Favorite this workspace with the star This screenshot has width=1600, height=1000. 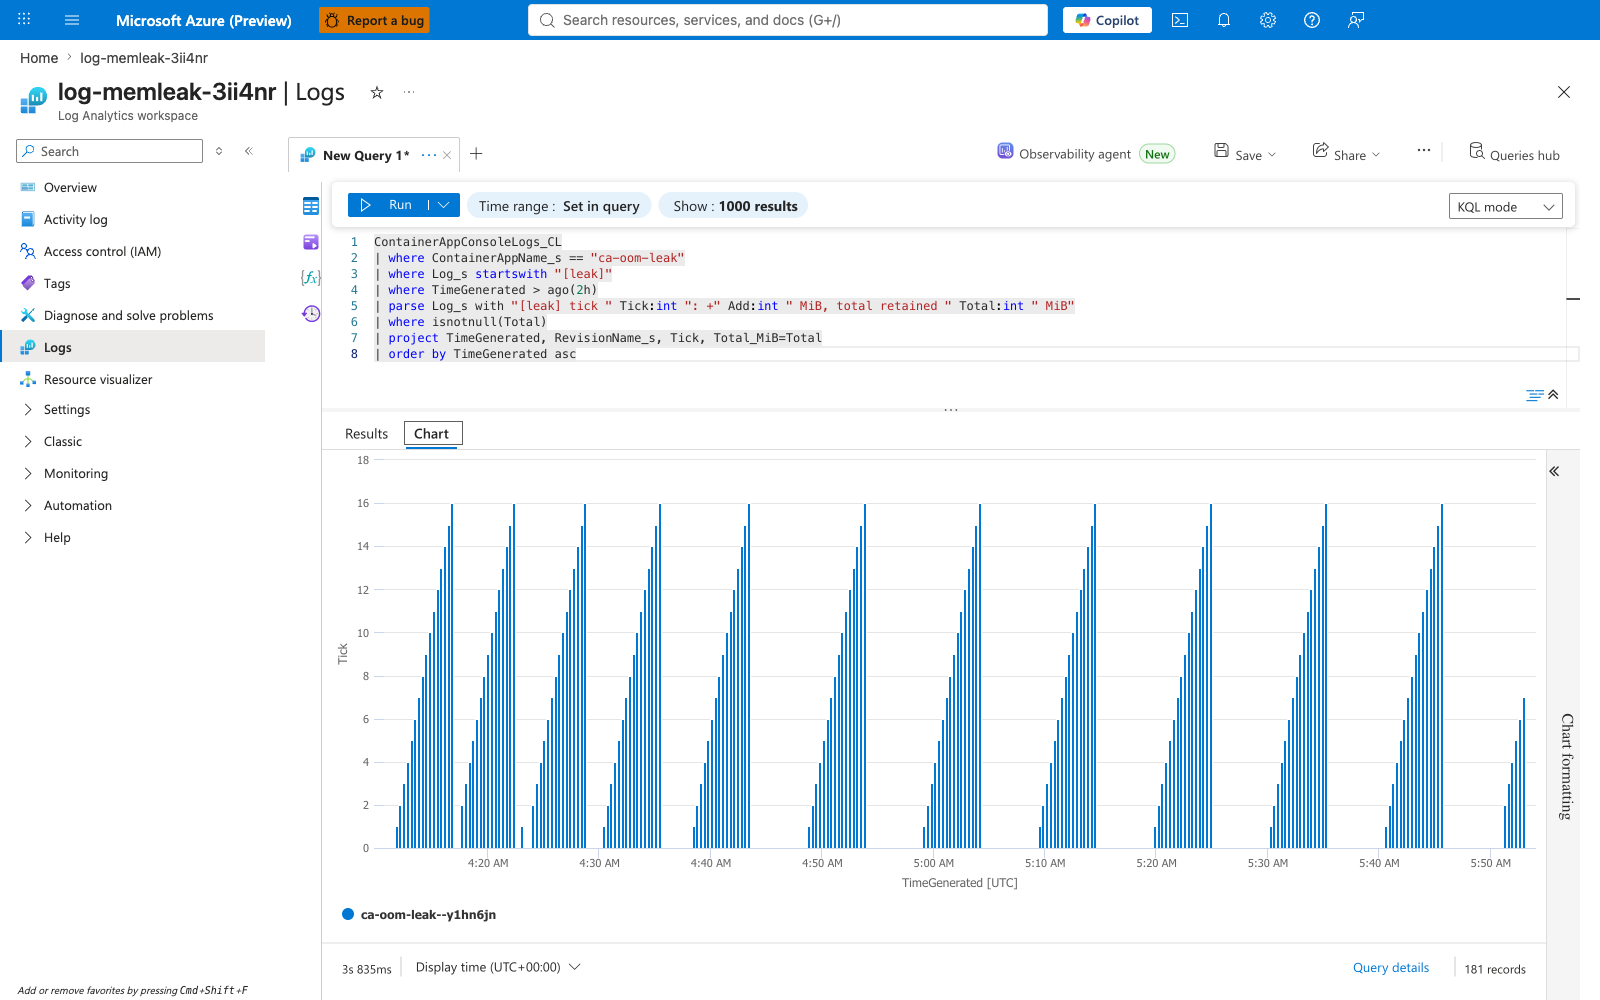pyautogui.click(x=377, y=92)
